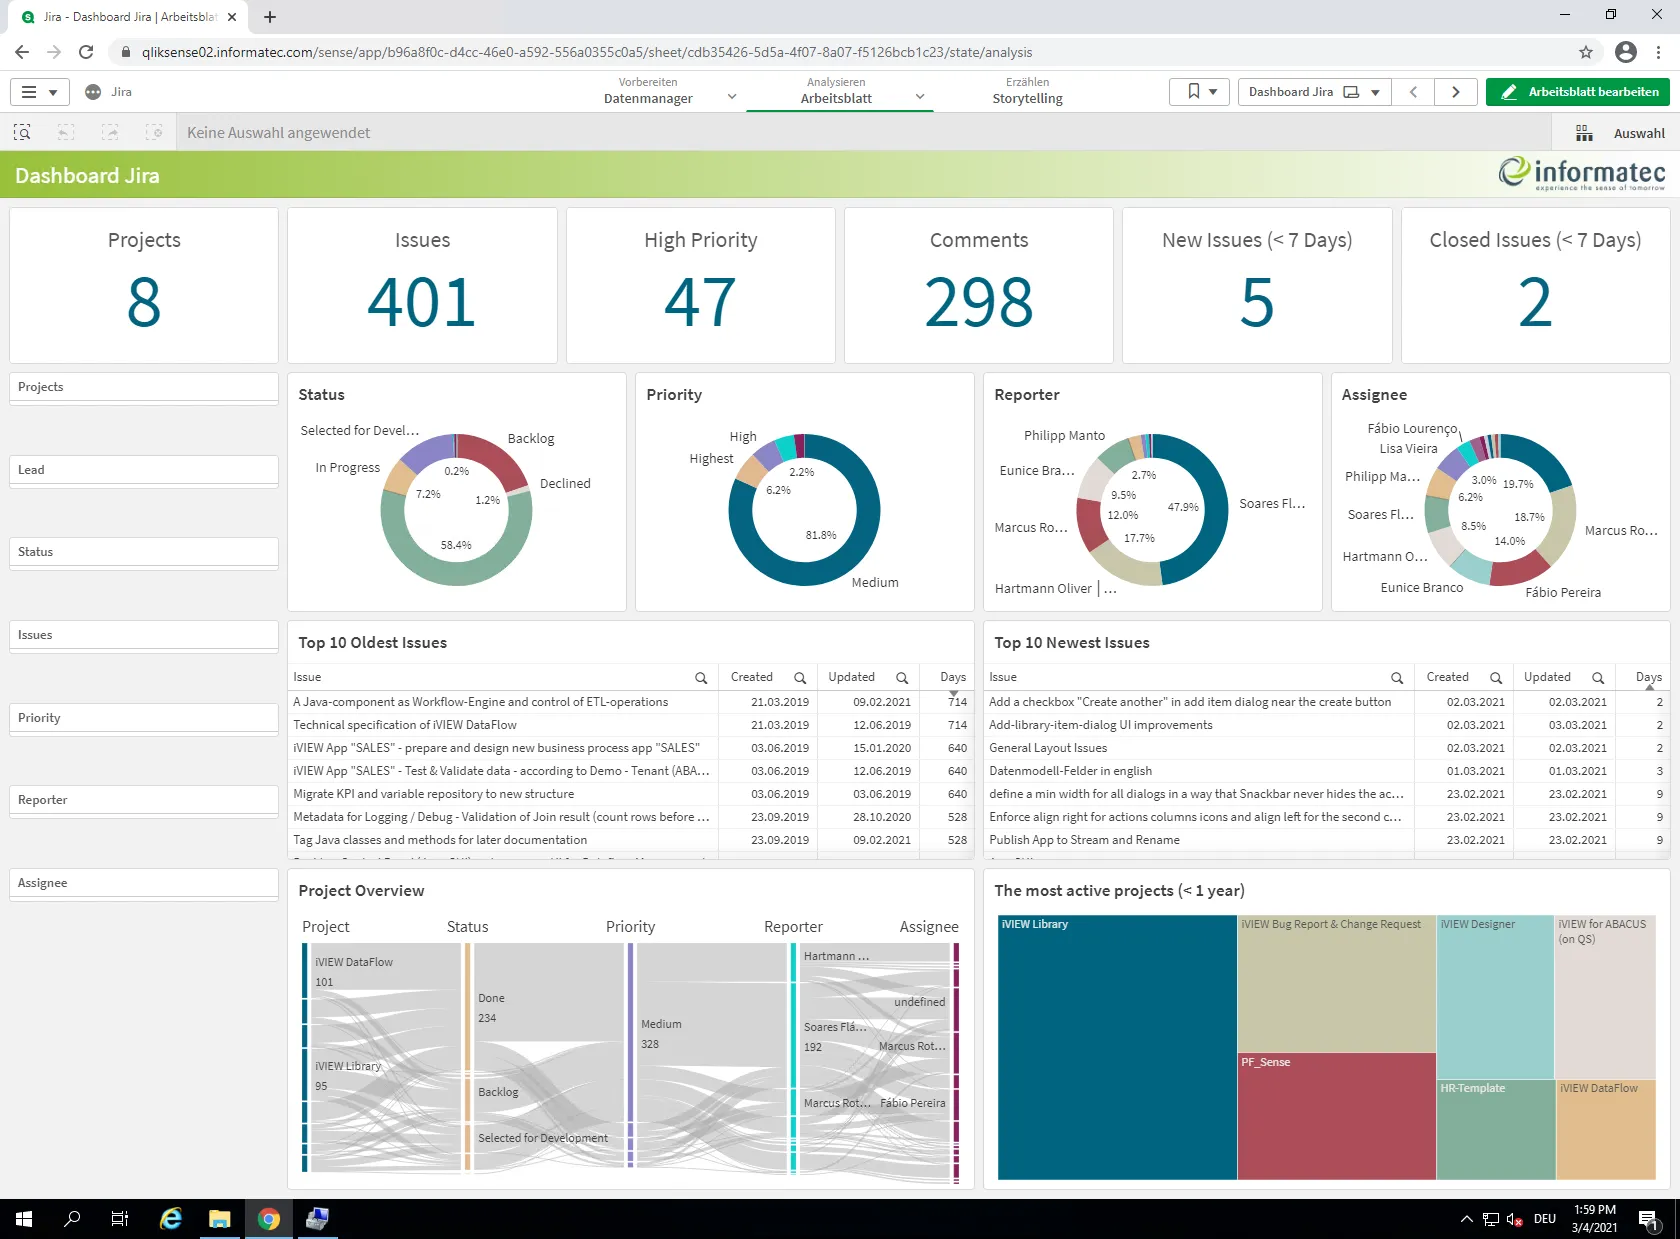Search Created column in Top 10 Oldest Issues
This screenshot has height=1239, width=1680.
tap(800, 678)
